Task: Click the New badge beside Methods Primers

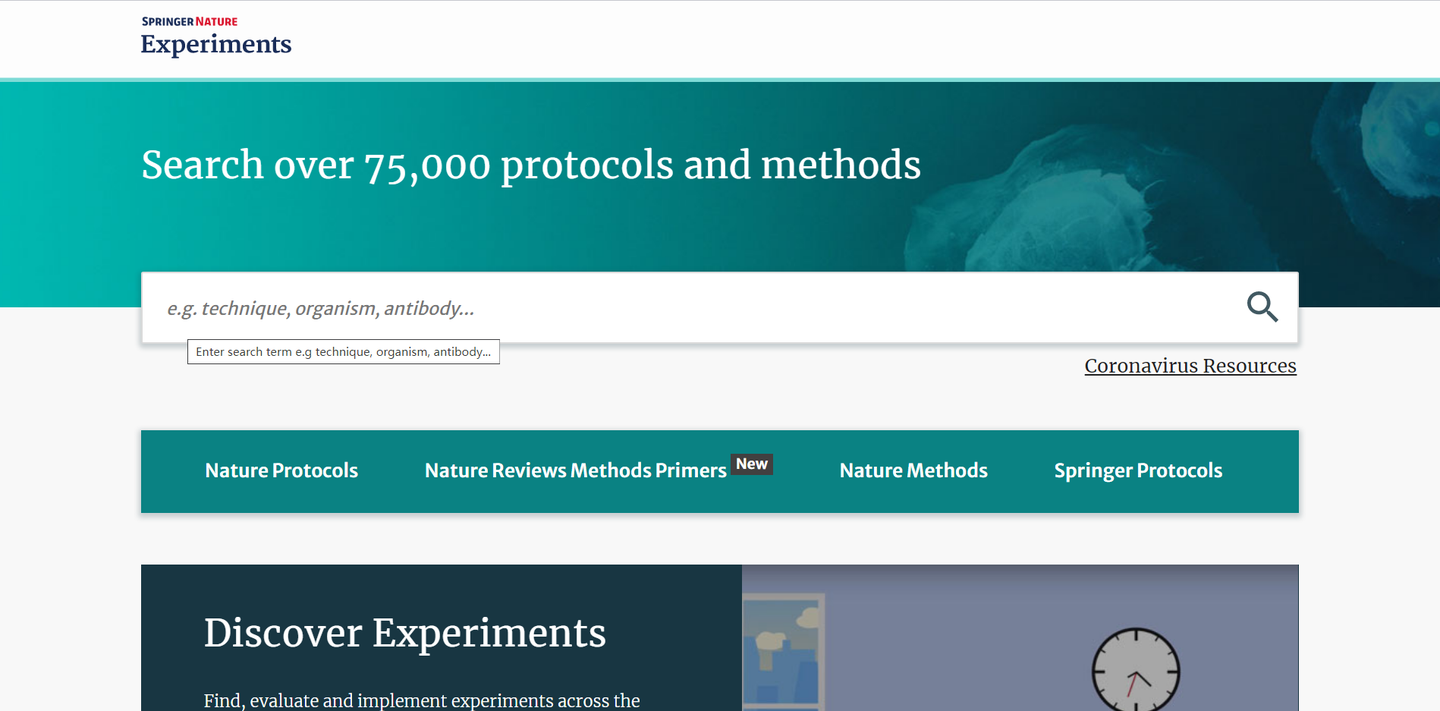Action: click(752, 464)
